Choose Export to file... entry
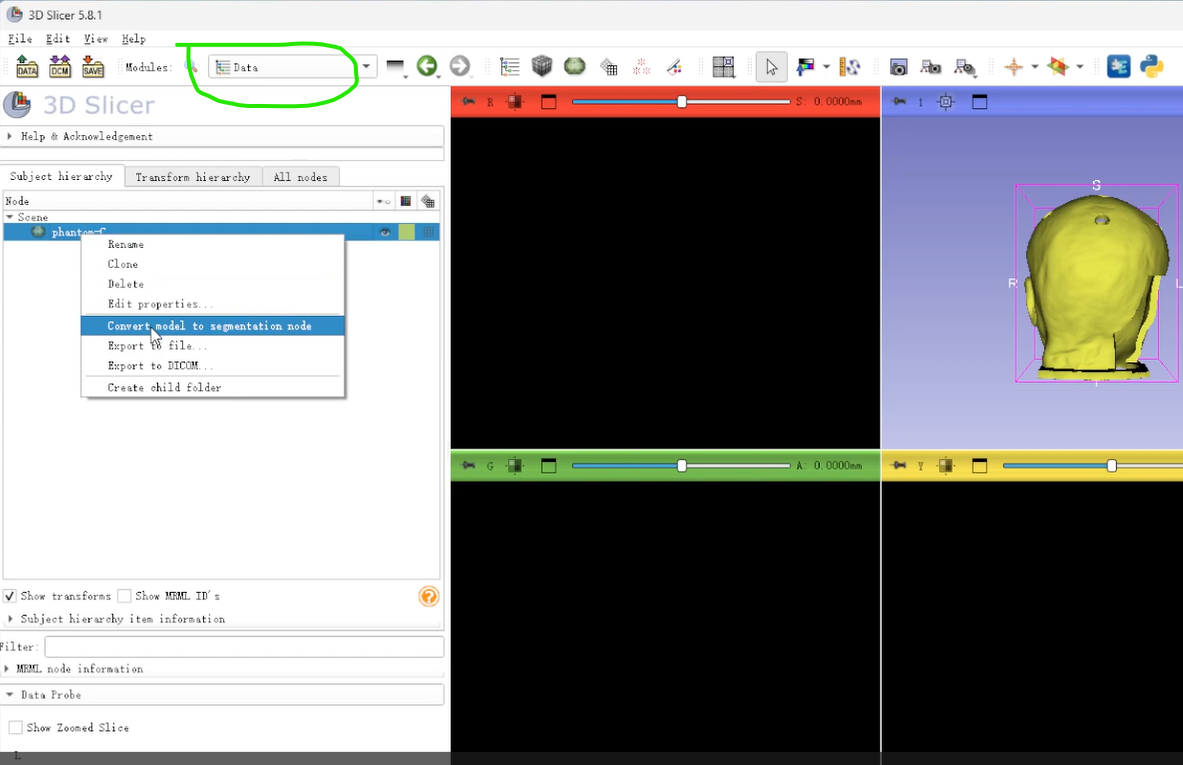 tap(213, 346)
